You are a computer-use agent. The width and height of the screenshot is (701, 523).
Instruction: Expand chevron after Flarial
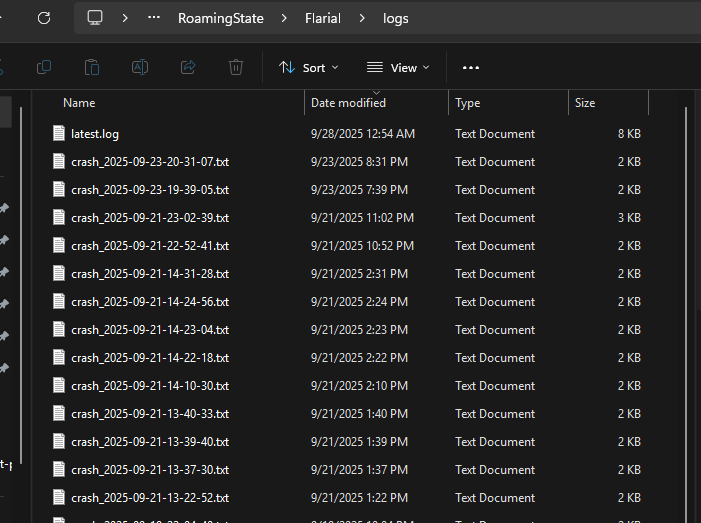(362, 18)
